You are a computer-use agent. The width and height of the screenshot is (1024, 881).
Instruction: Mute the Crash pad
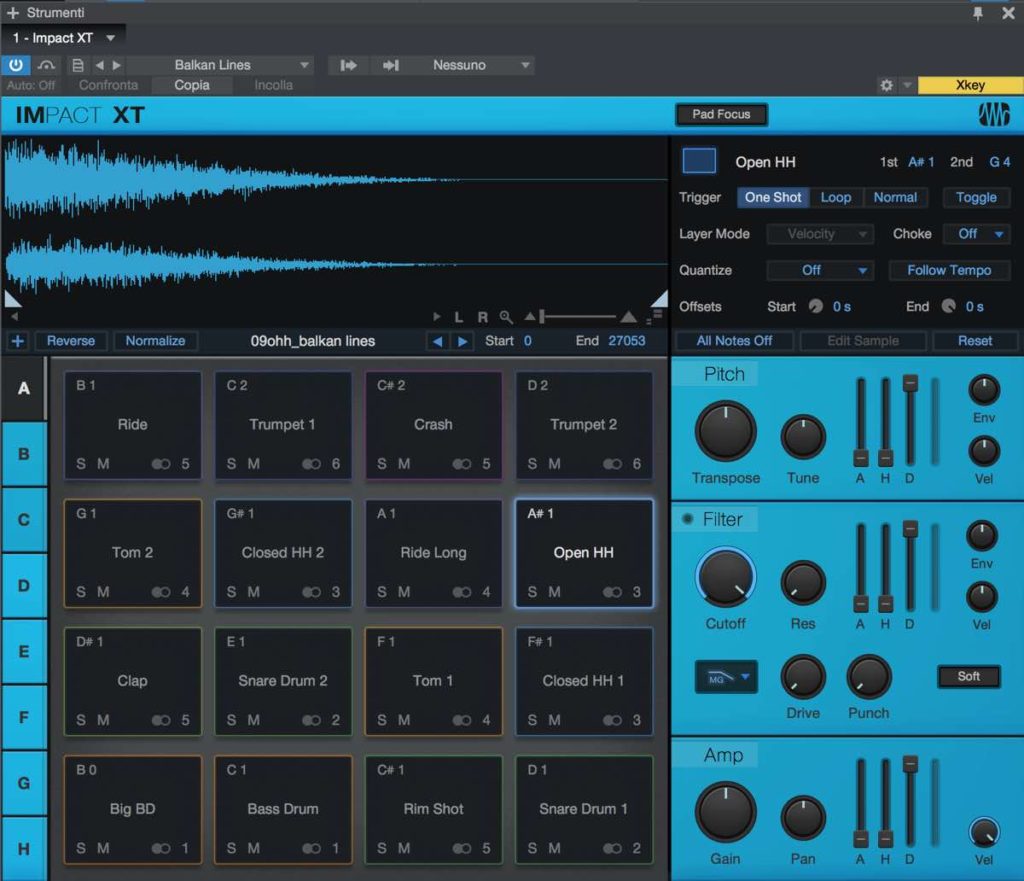(404, 464)
